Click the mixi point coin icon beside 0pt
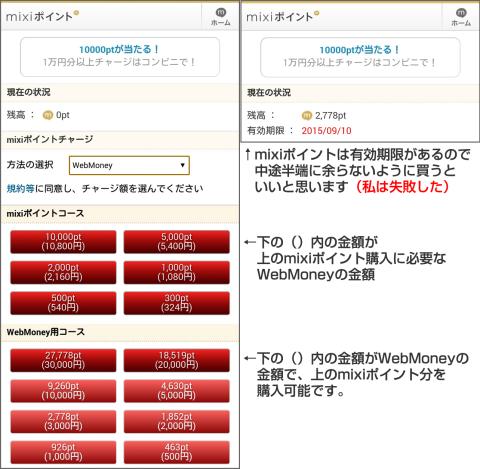Screen dimensions: 480x469 48,115
